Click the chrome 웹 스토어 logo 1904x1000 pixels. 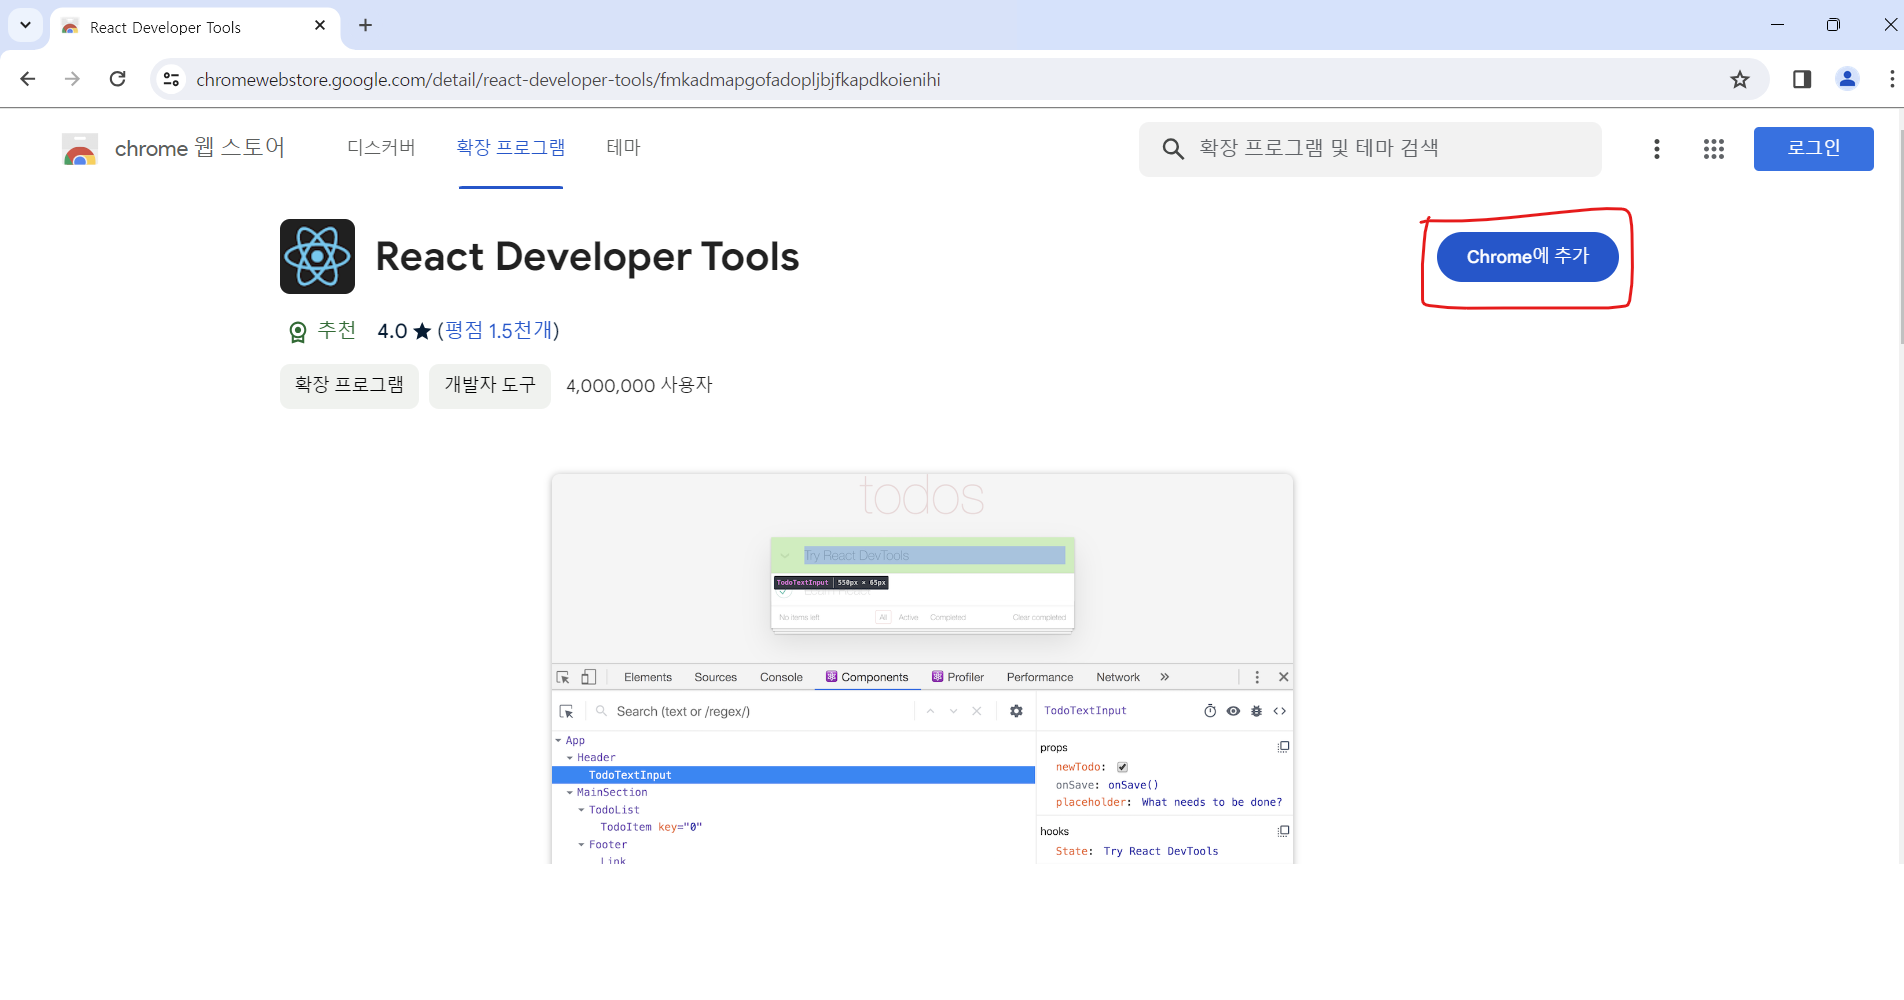click(x=173, y=149)
